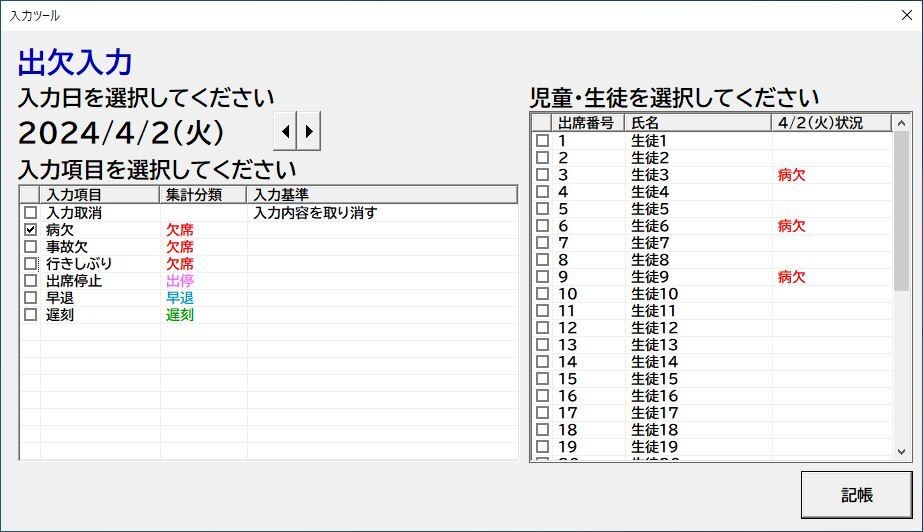Click the date 2024/4/2(火) label
923x532 pixels.
click(121, 133)
